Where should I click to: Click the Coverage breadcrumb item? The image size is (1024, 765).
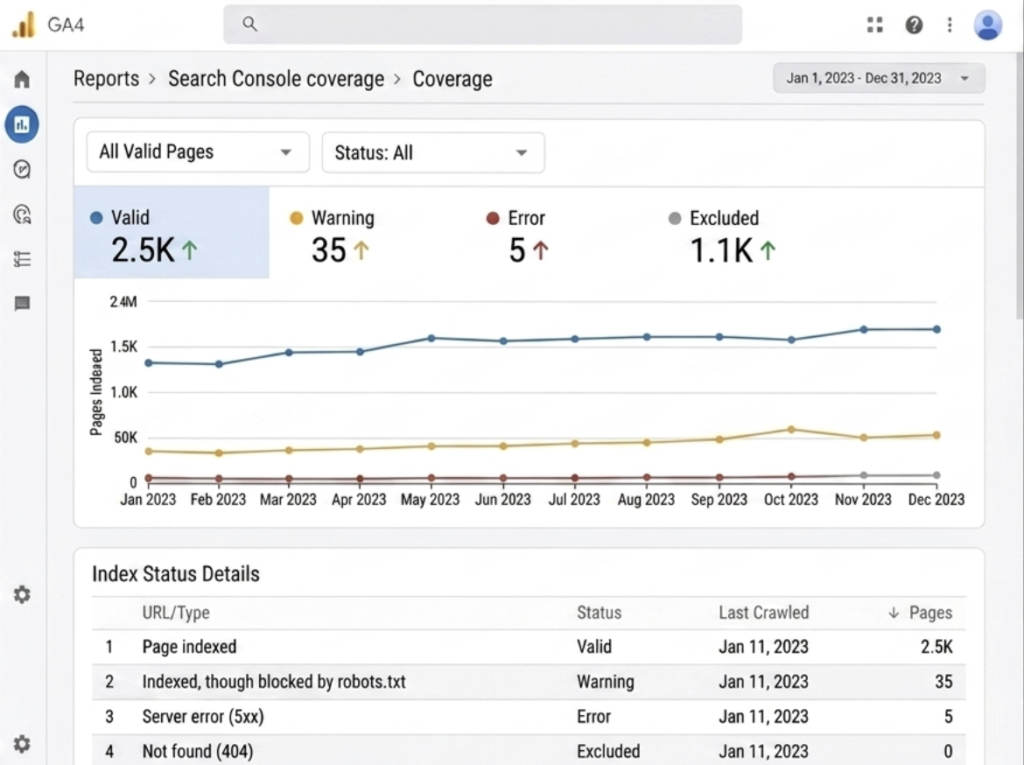click(x=453, y=79)
